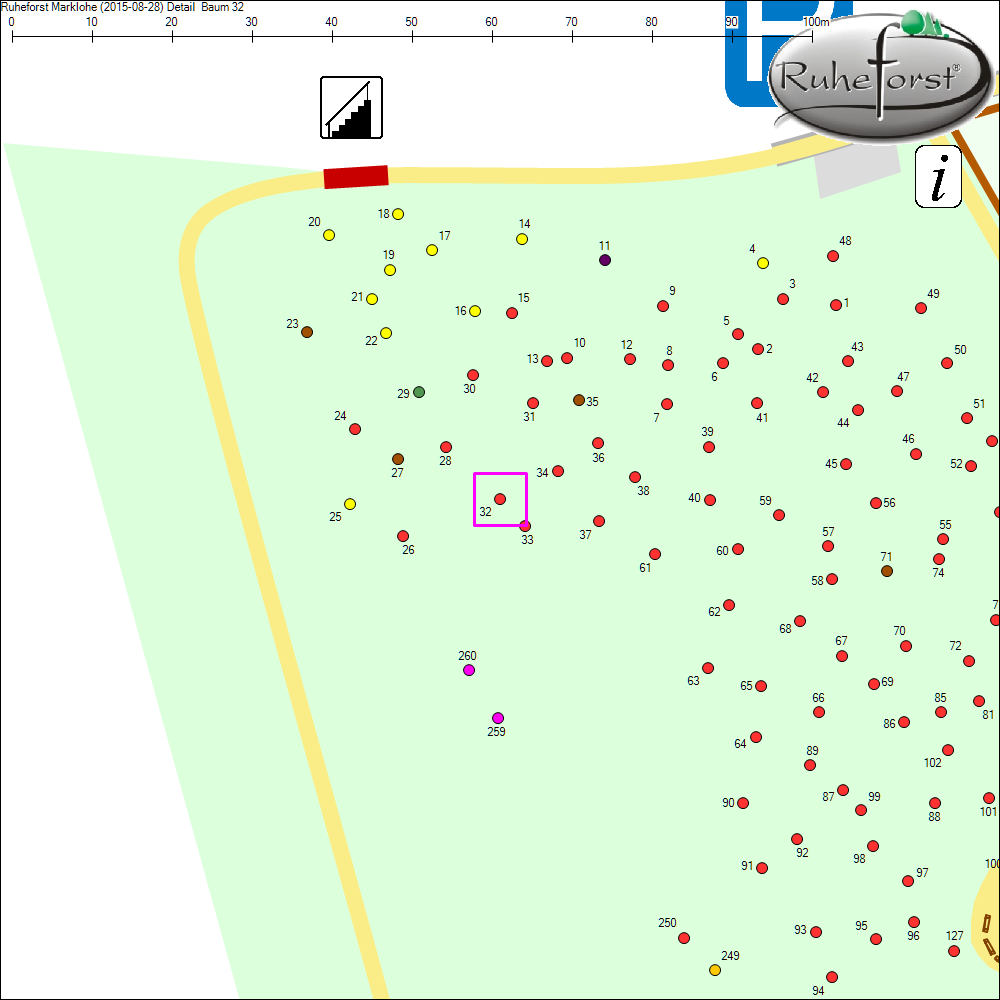Screen dimensions: 1000x1000
Task: Click the title text 'Ruheforst Marklohe (2015-08-28)'
Action: [82, 7]
